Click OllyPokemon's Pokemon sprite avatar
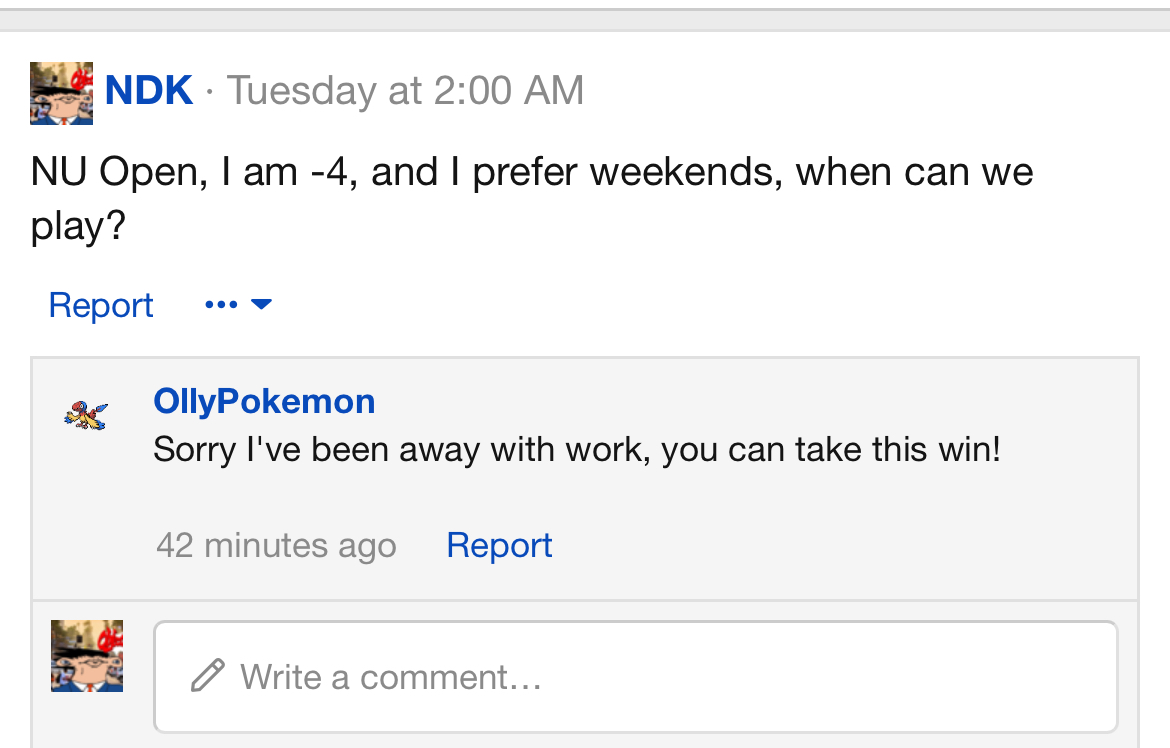This screenshot has height=748, width=1170. (x=86, y=413)
